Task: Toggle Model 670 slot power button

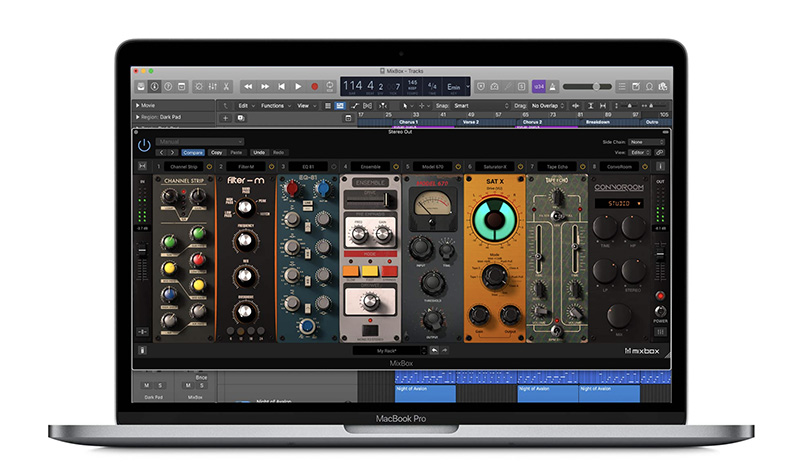Action: (x=458, y=166)
